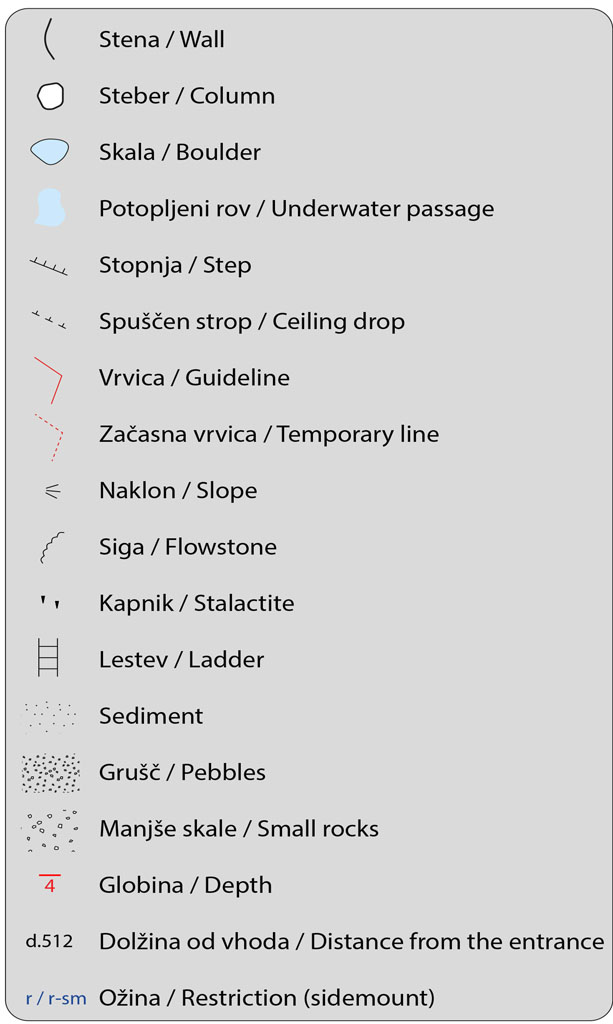Click the Spuščen strop / Ceiling drop symbol
This screenshot has height=1024, width=613.
tap(50, 320)
